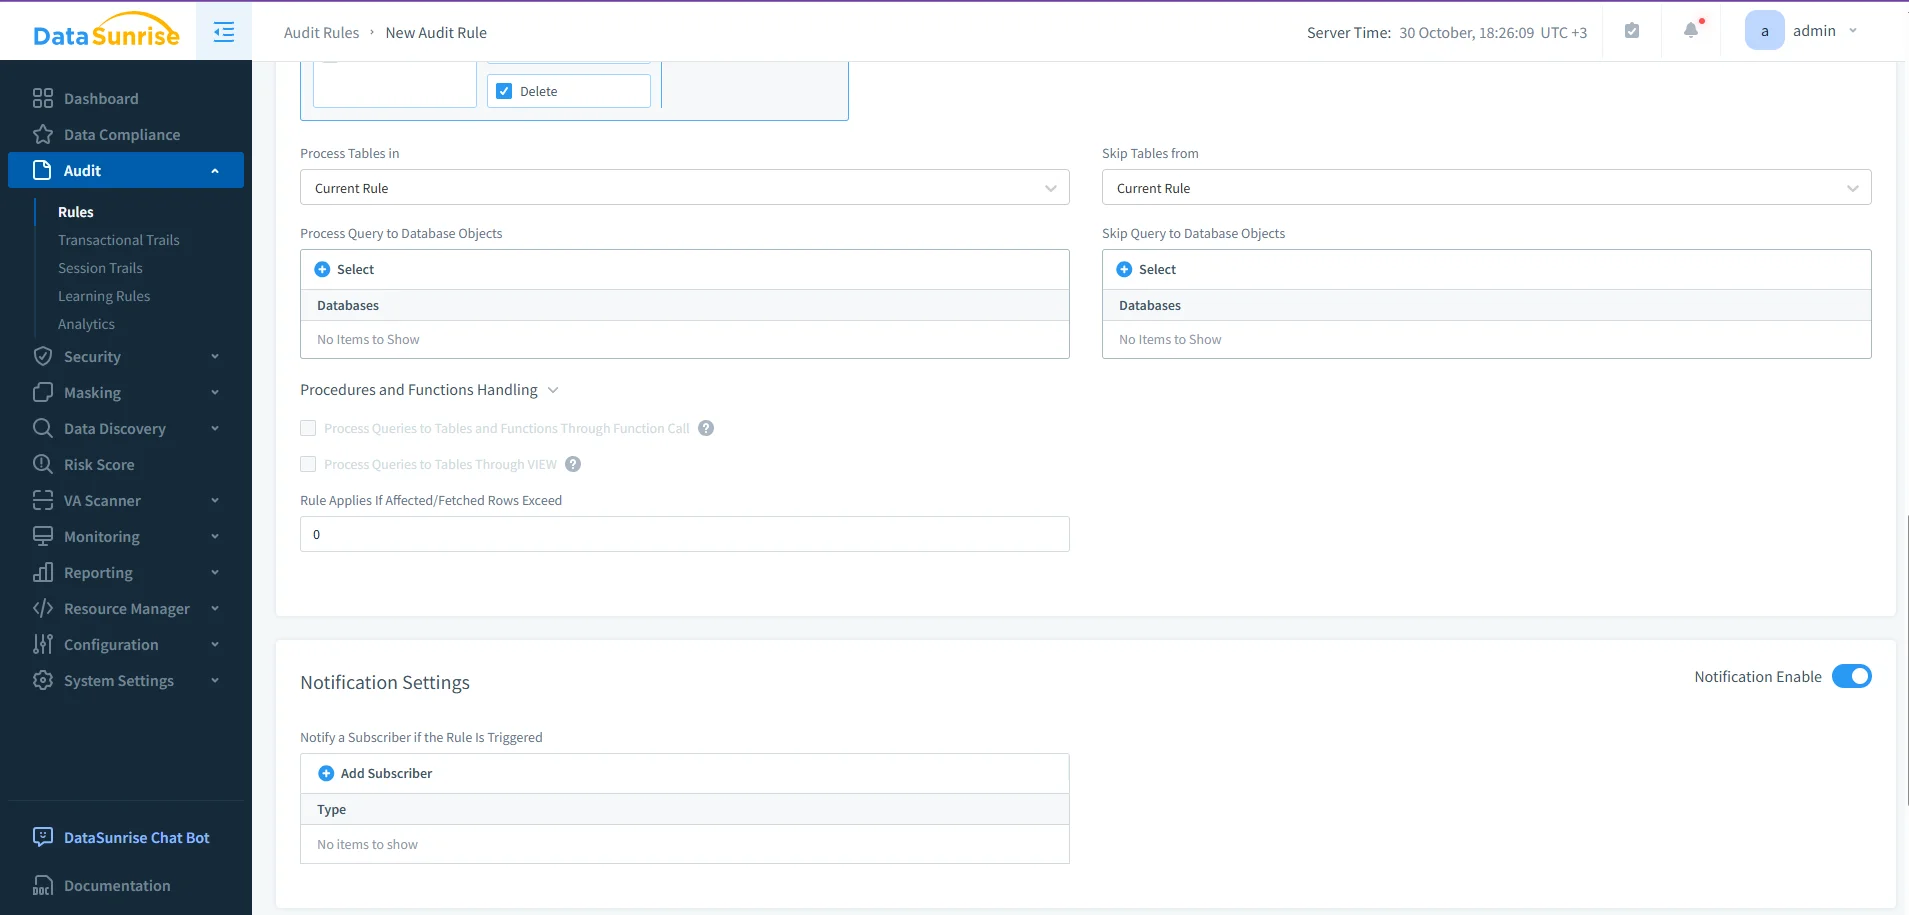Open the Skip Tables from dropdown

pos(1486,187)
